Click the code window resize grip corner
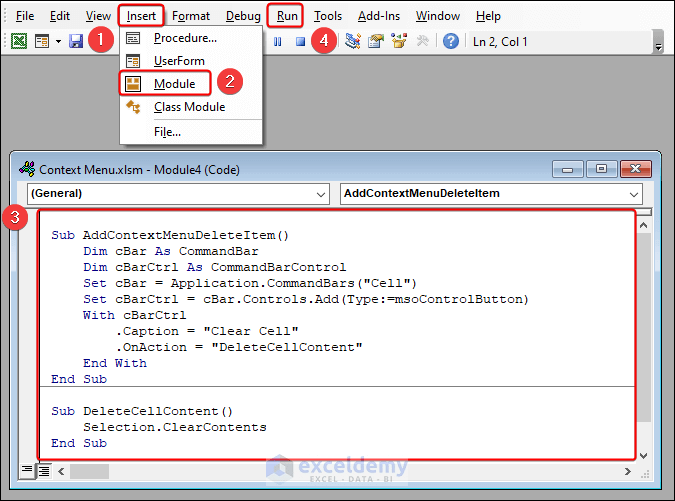 coord(644,474)
